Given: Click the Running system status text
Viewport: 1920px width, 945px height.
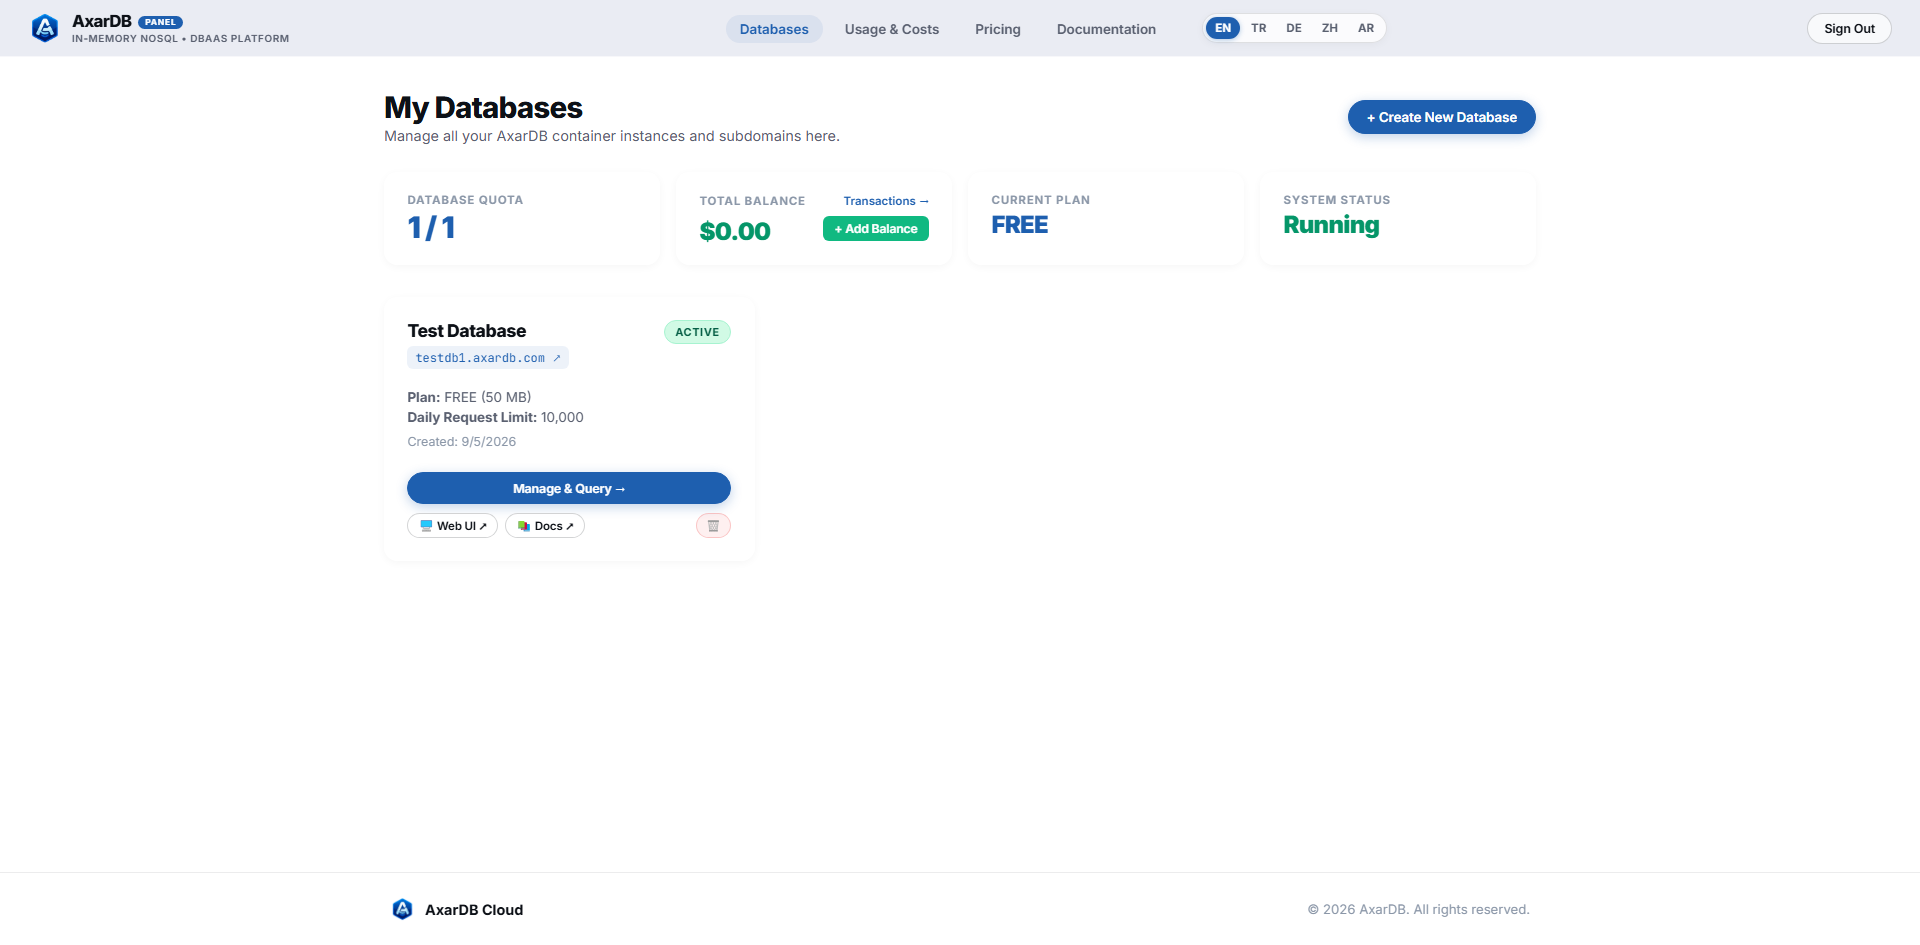Looking at the screenshot, I should pos(1331,225).
